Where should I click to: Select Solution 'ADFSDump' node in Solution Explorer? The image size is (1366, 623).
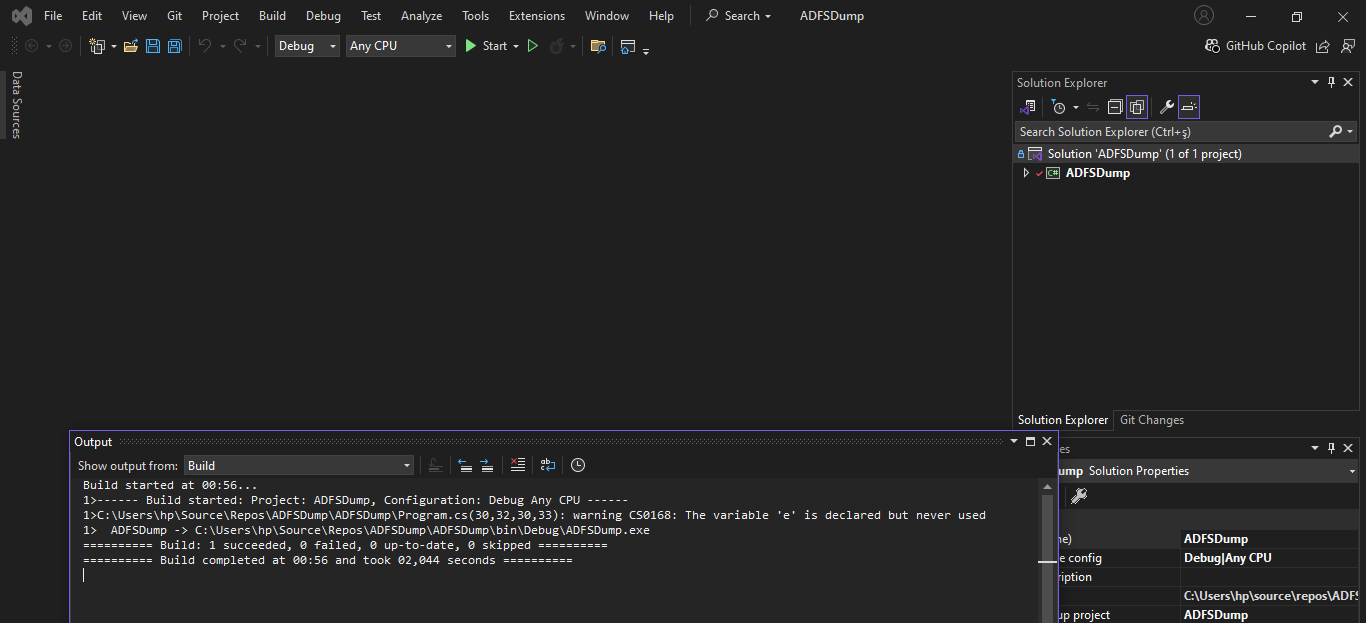[1186, 154]
